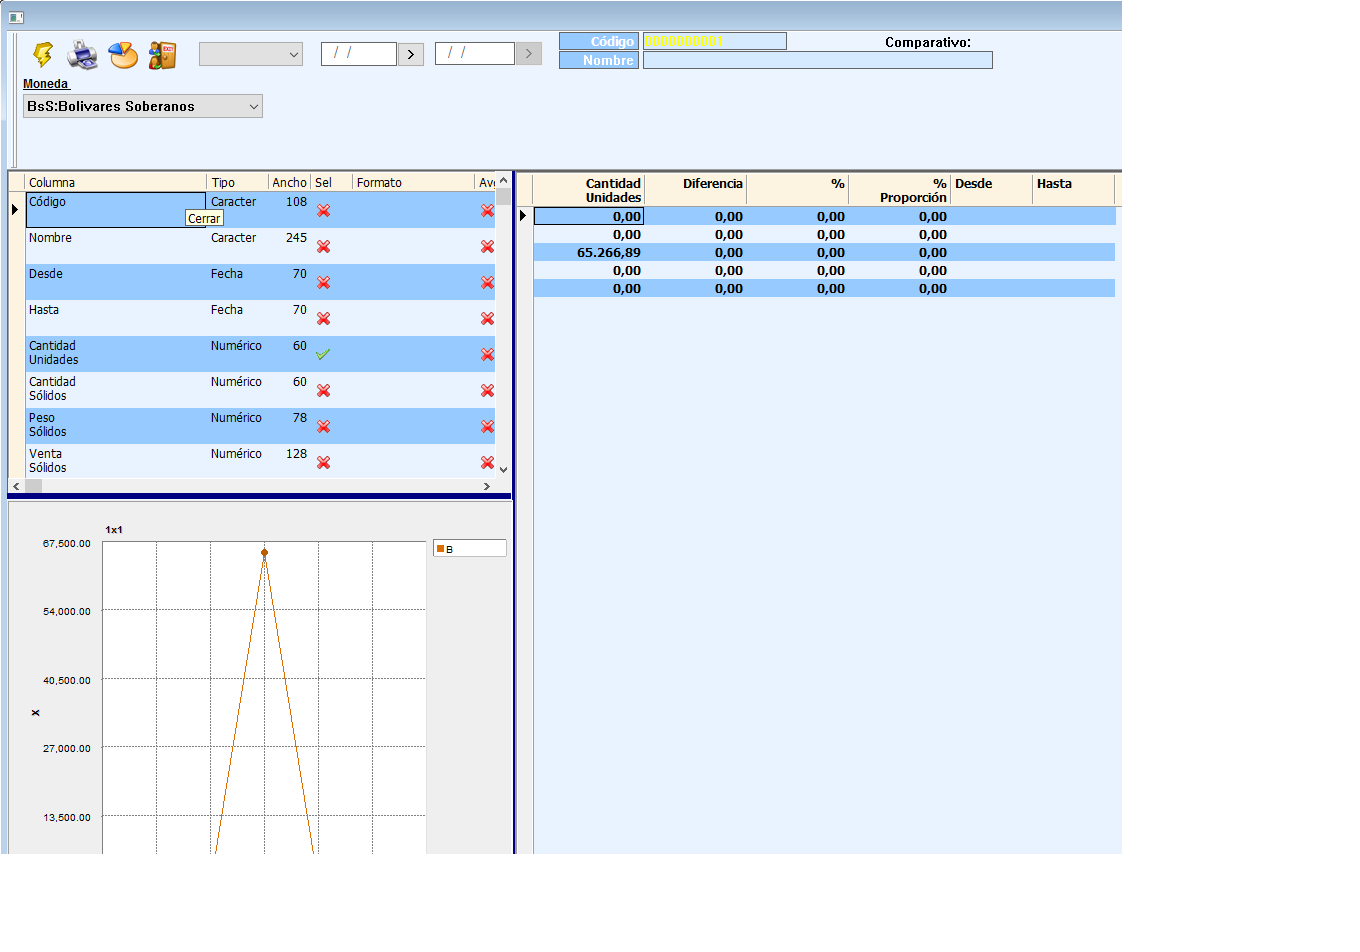Click the horizontal scrollbar thumb in the column list

point(34,486)
